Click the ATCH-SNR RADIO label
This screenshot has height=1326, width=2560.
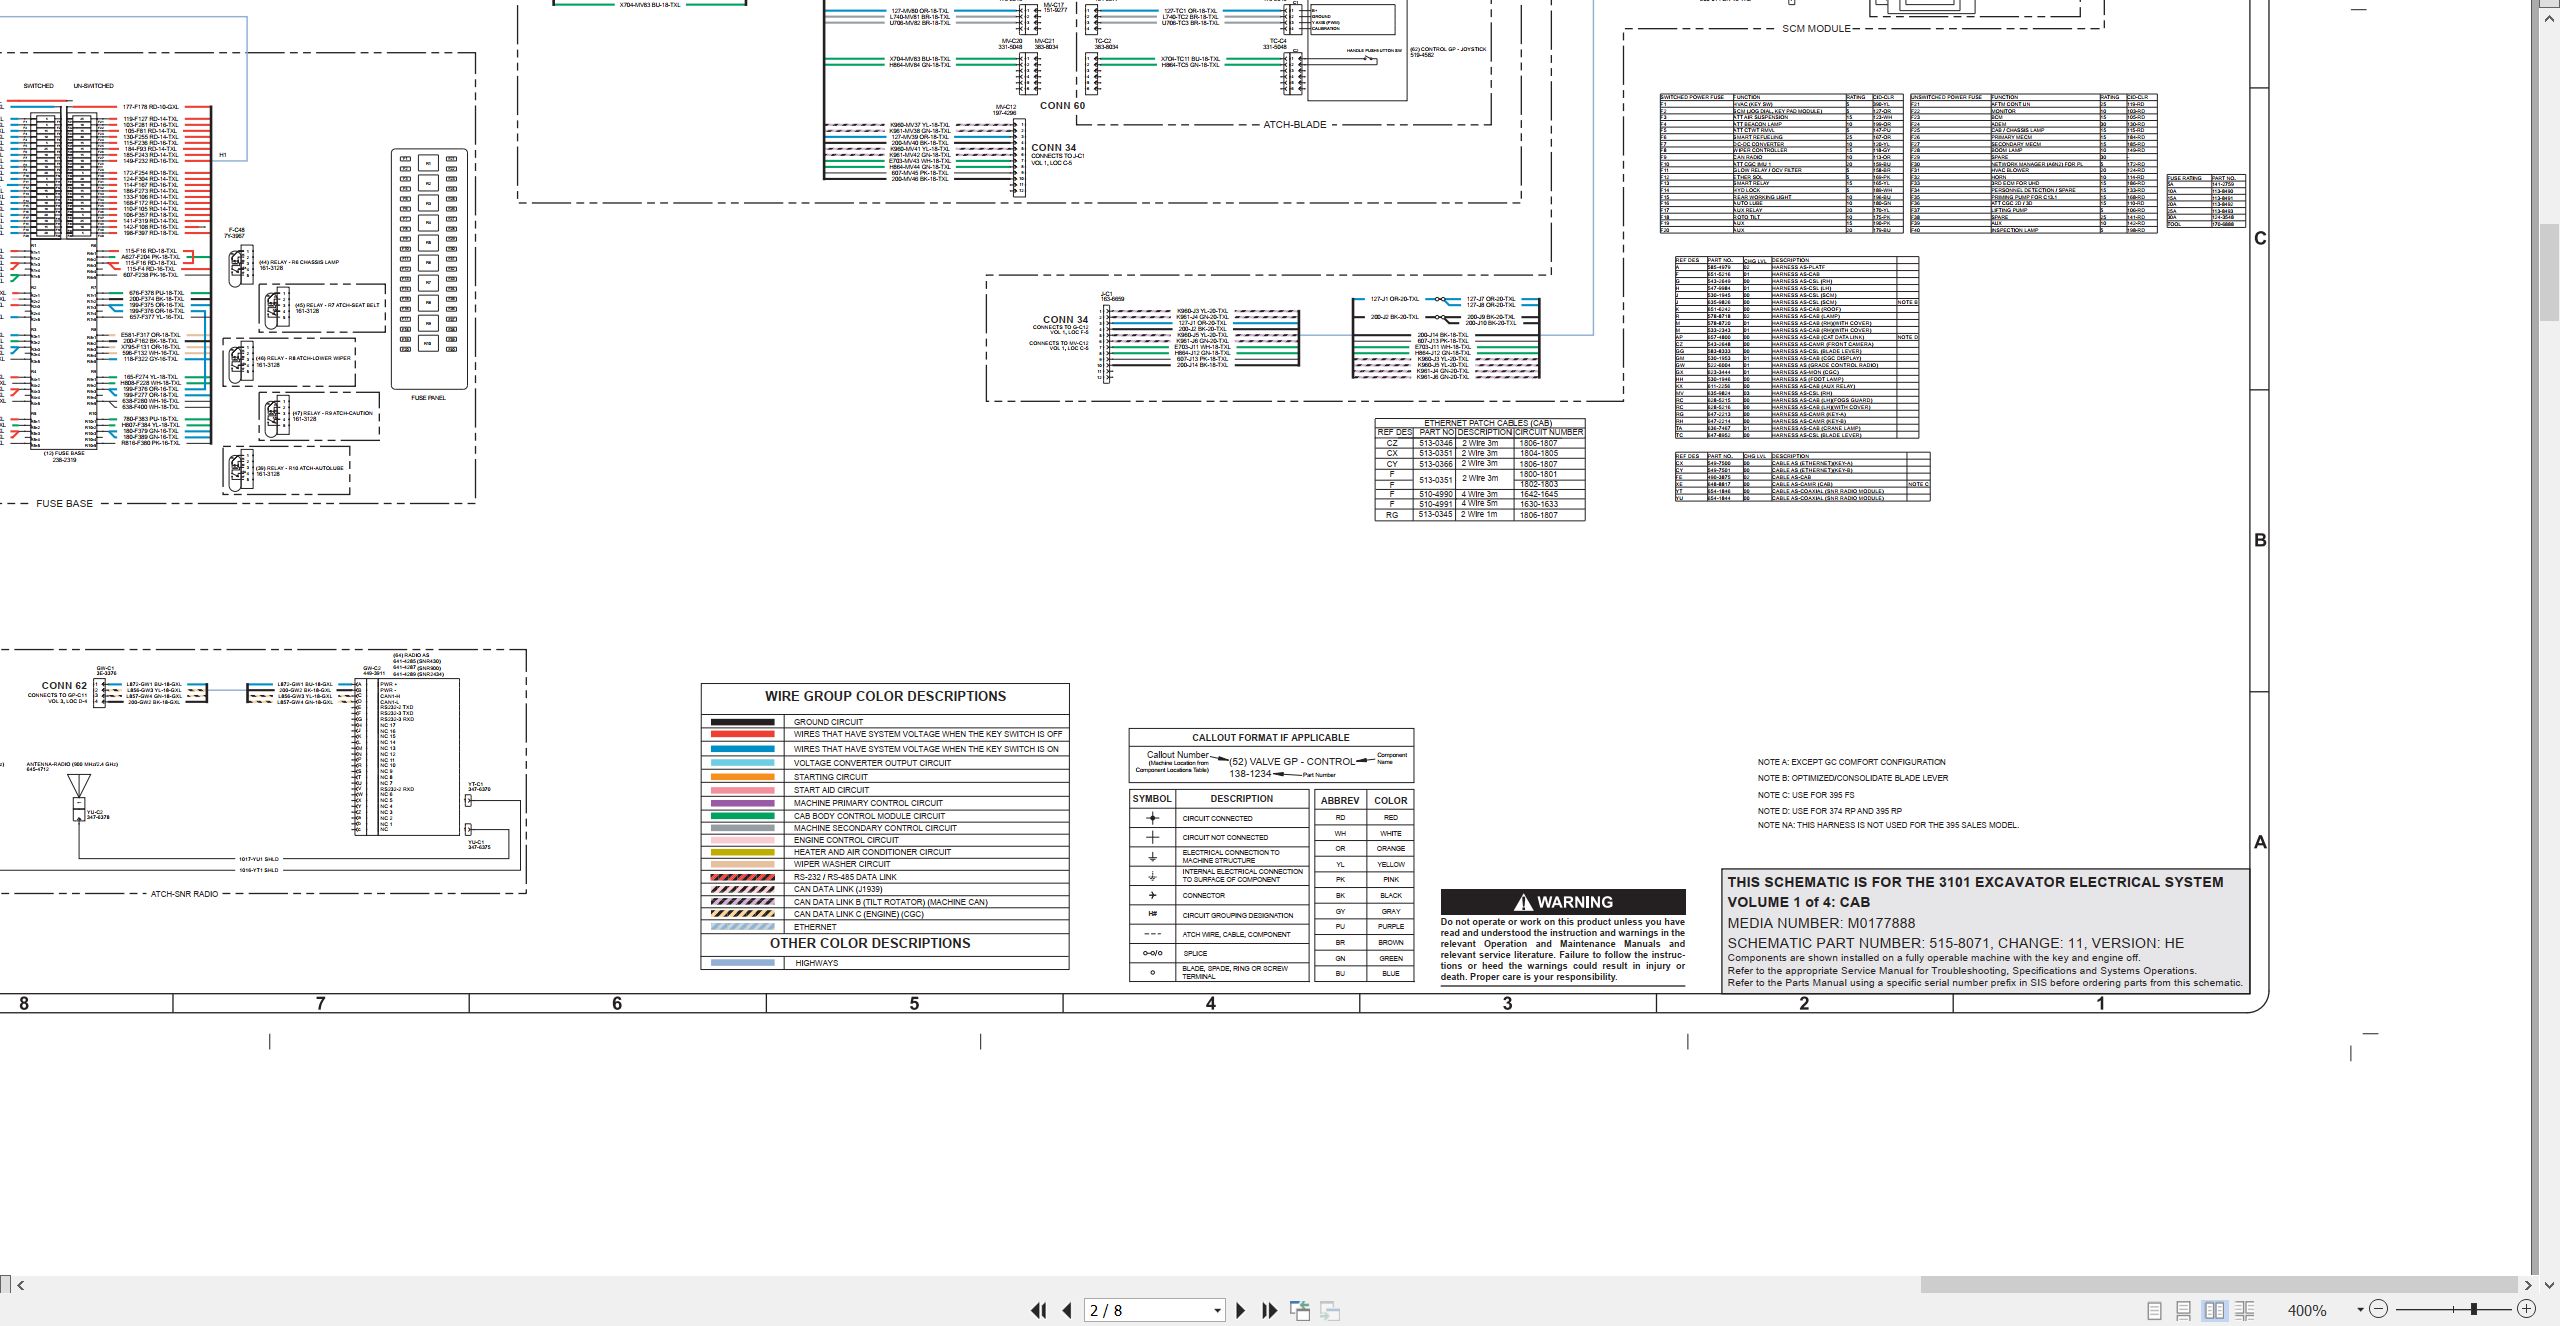coord(184,894)
